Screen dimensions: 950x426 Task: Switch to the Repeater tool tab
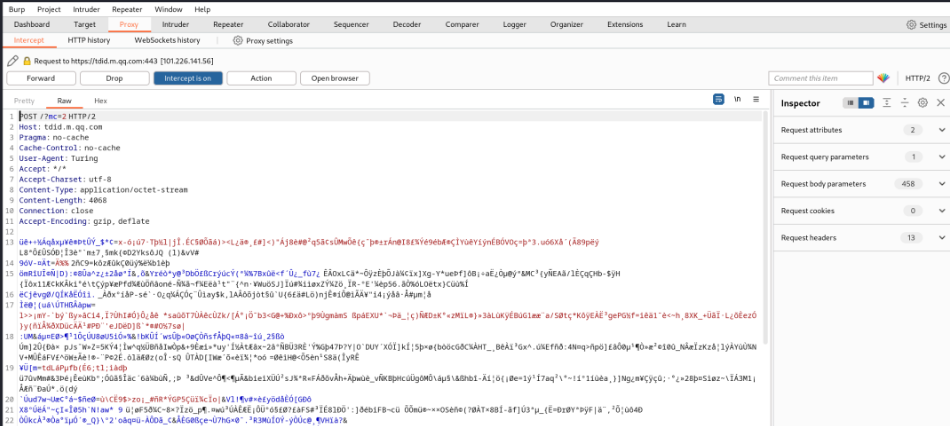[x=228, y=25]
